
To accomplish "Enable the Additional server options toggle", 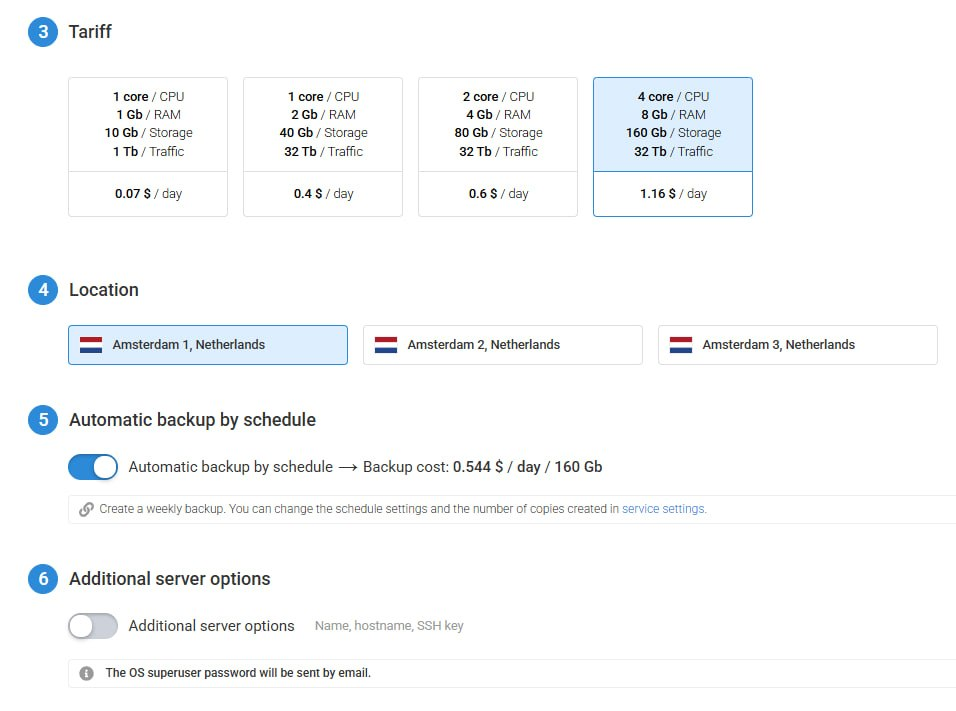I will (x=93, y=626).
